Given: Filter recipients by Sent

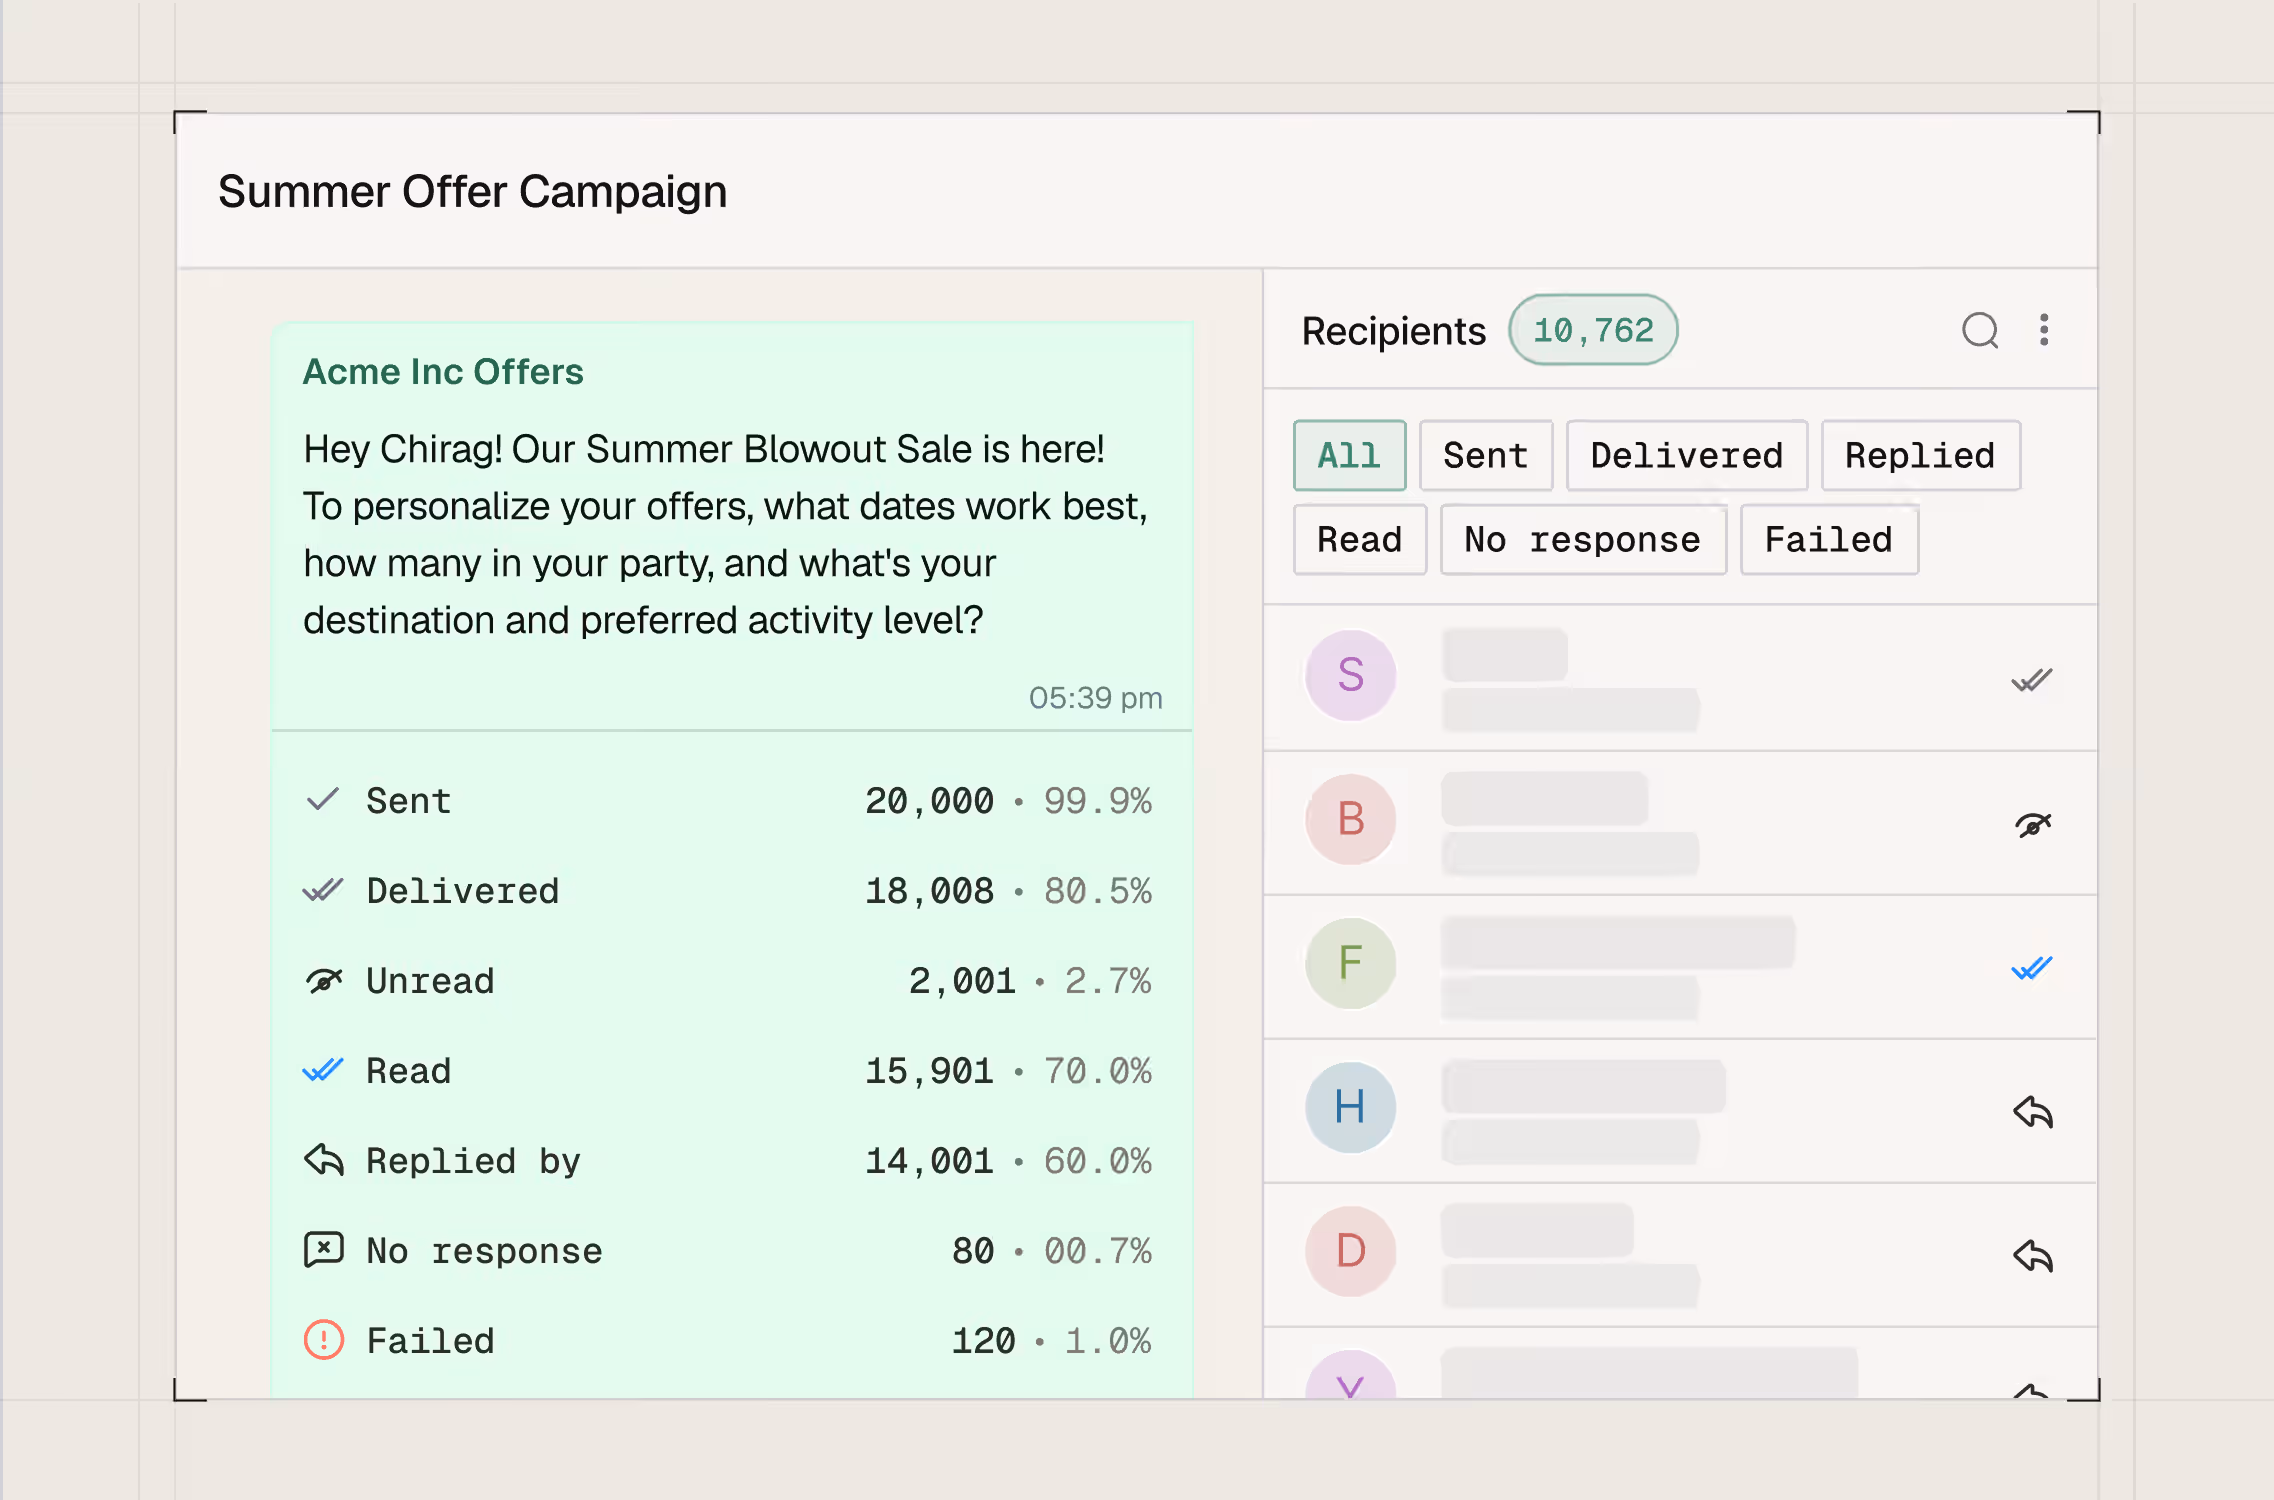Looking at the screenshot, I should point(1485,456).
